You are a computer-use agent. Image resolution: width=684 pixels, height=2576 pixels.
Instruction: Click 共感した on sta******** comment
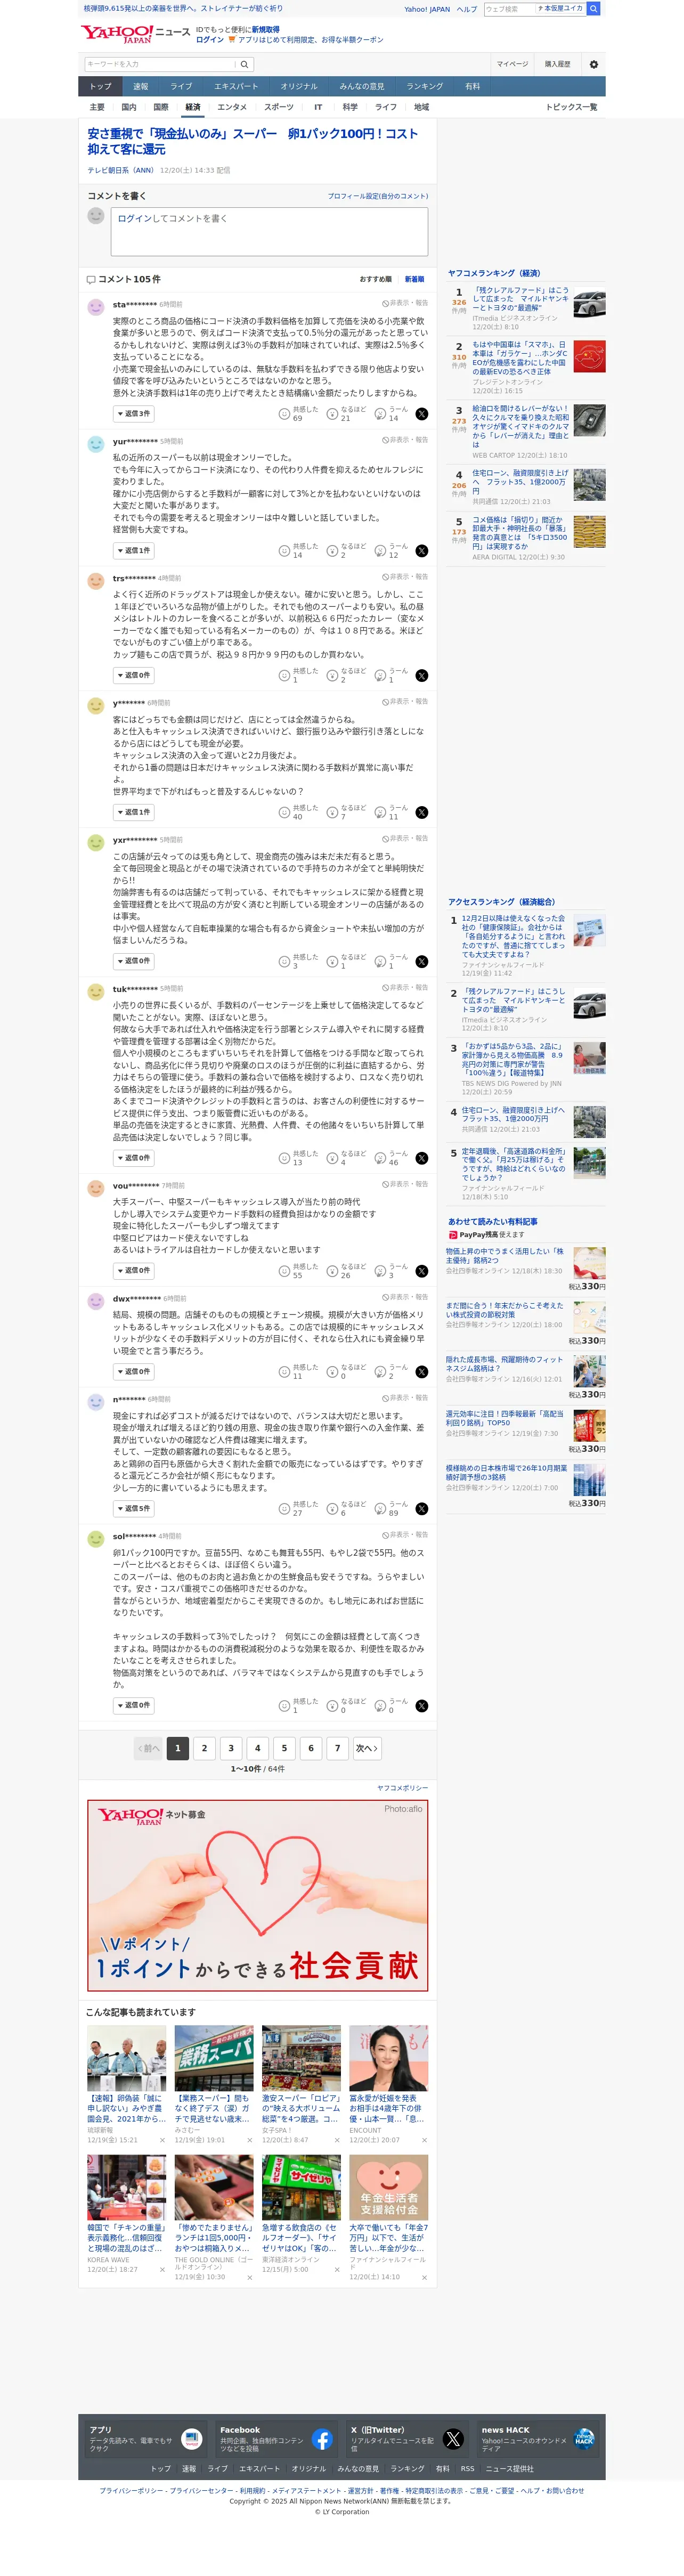click(x=298, y=414)
